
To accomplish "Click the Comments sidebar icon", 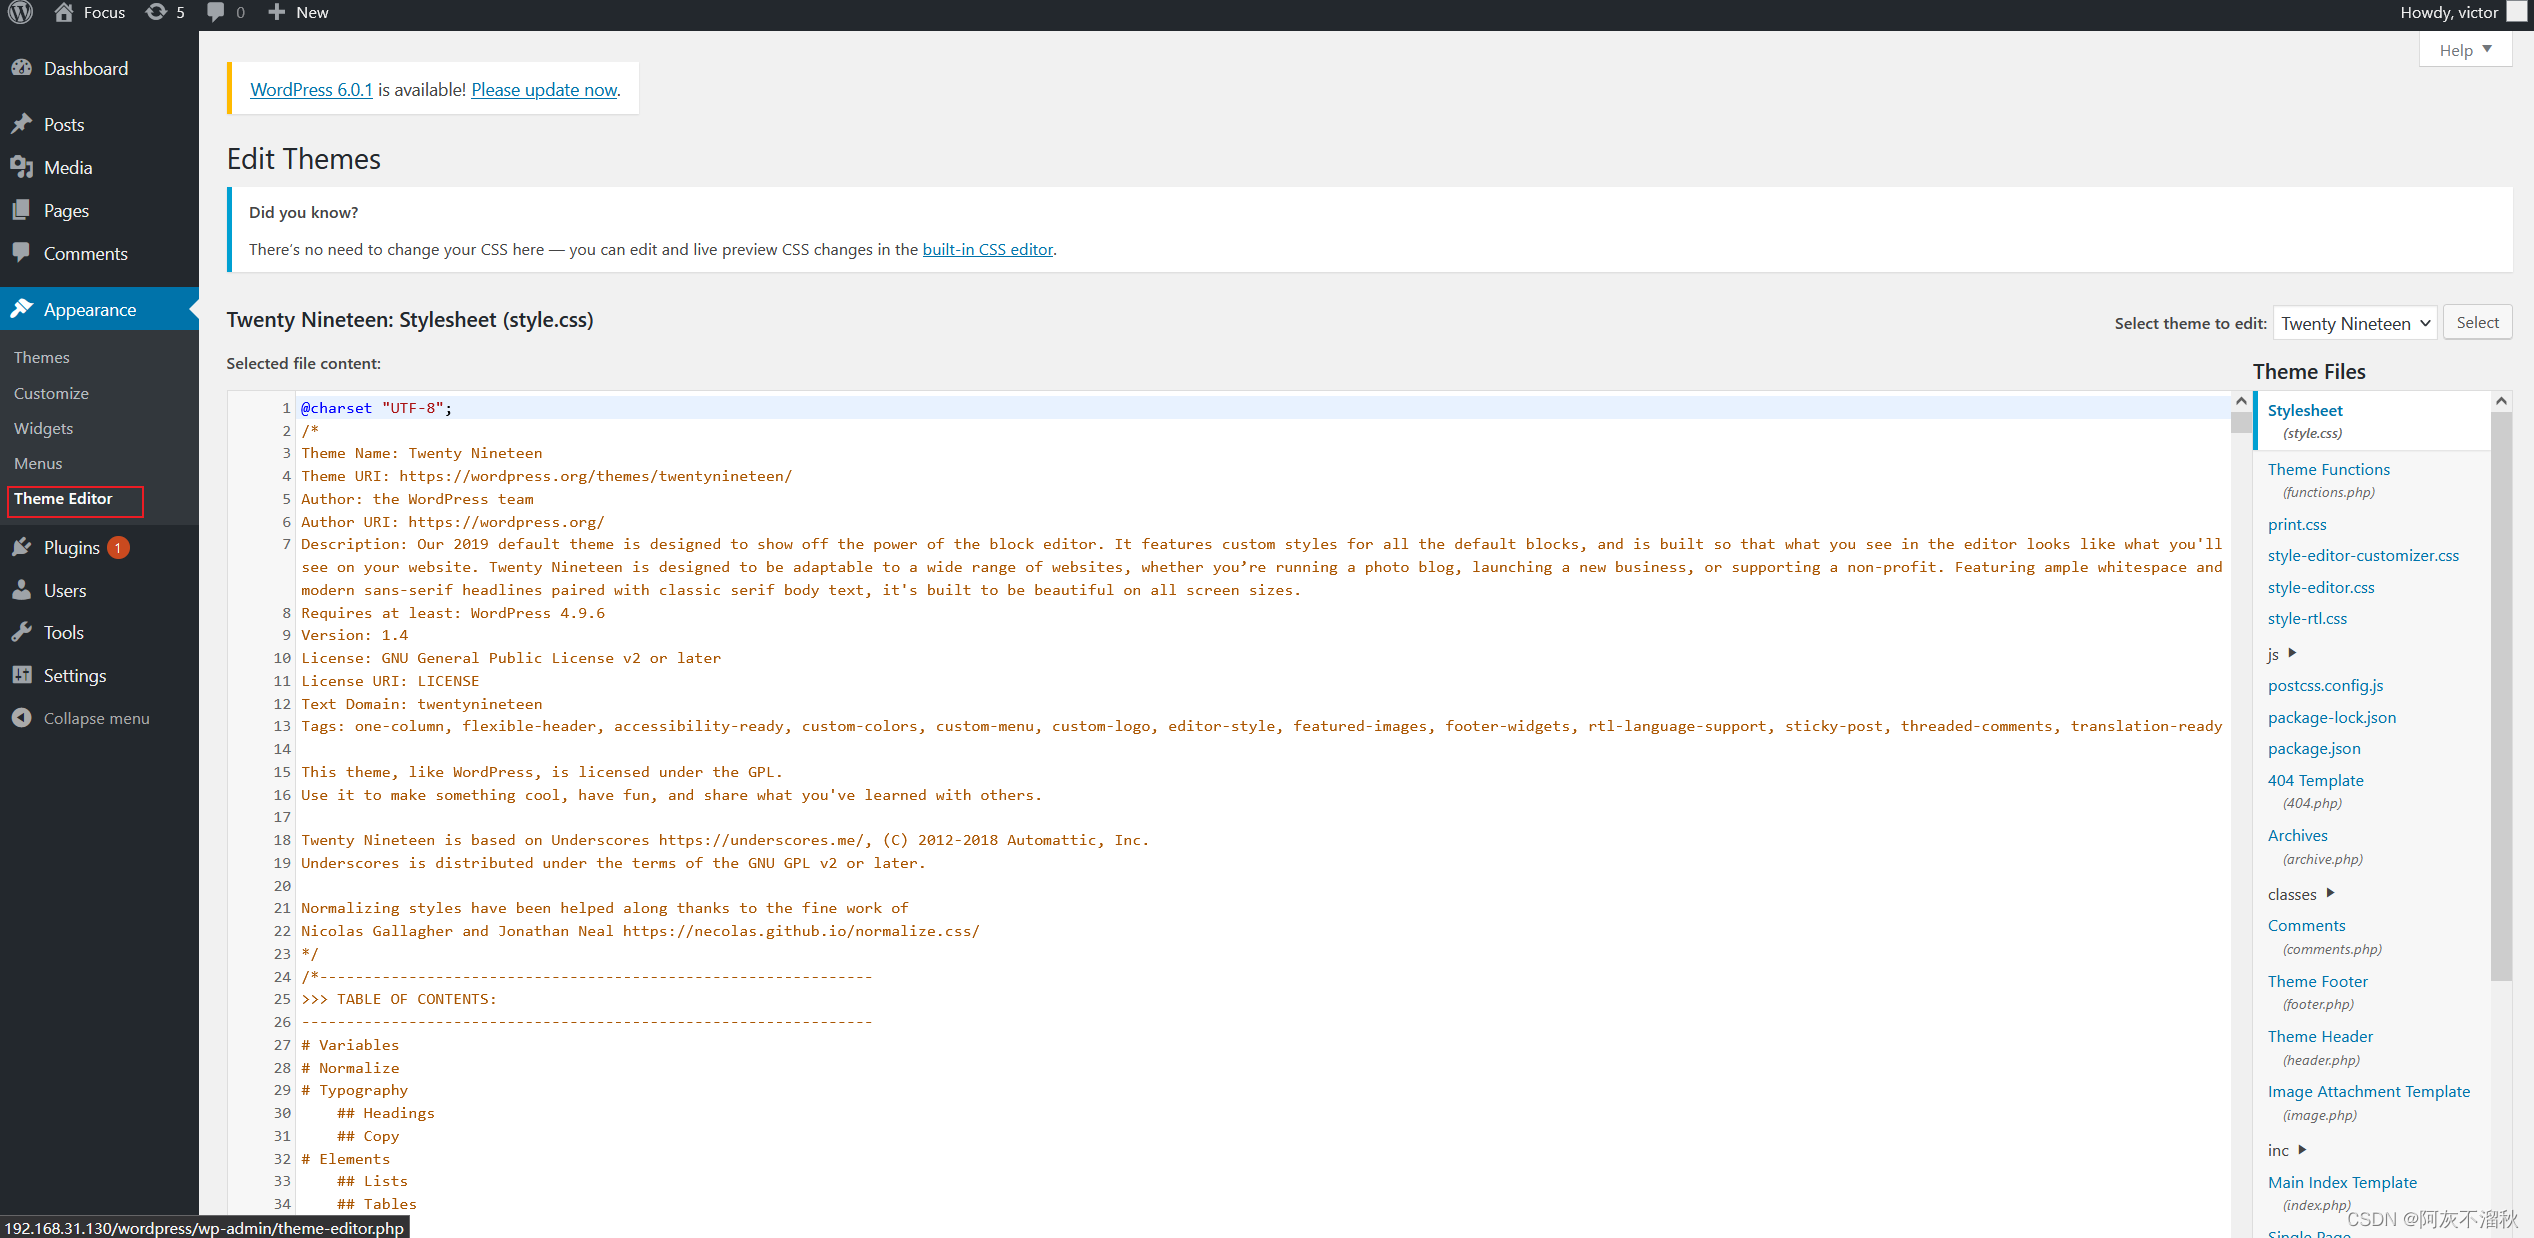I will (22, 253).
